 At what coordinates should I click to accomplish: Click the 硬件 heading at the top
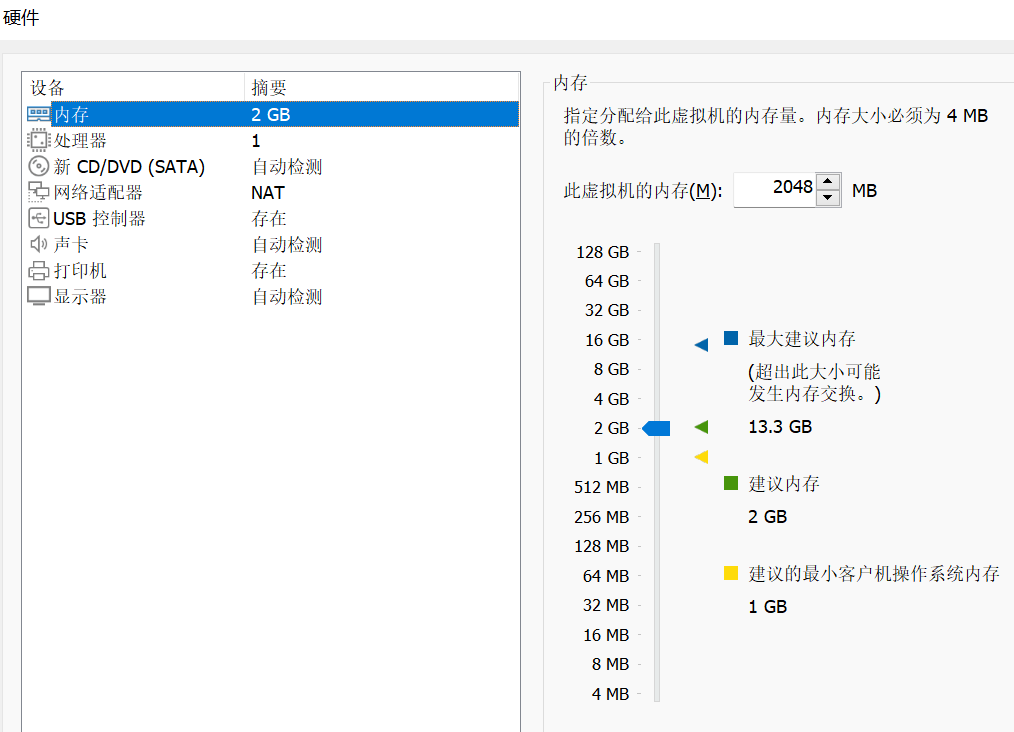(x=21, y=17)
